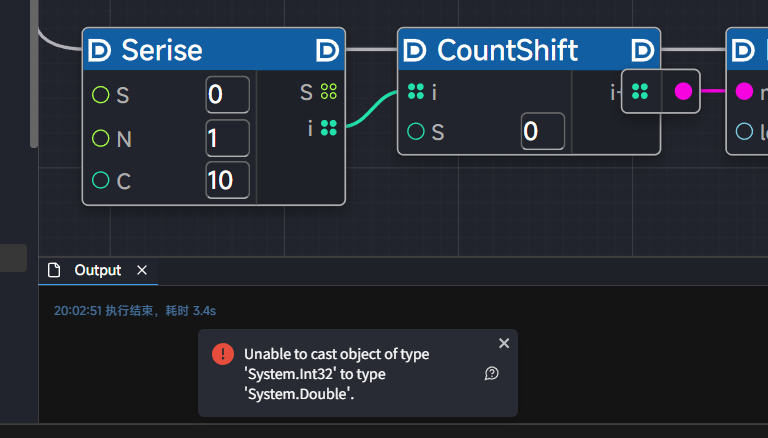This screenshot has width=768, height=438.
Task: Select the S input port circle on Serise
Action: [x=100, y=96]
